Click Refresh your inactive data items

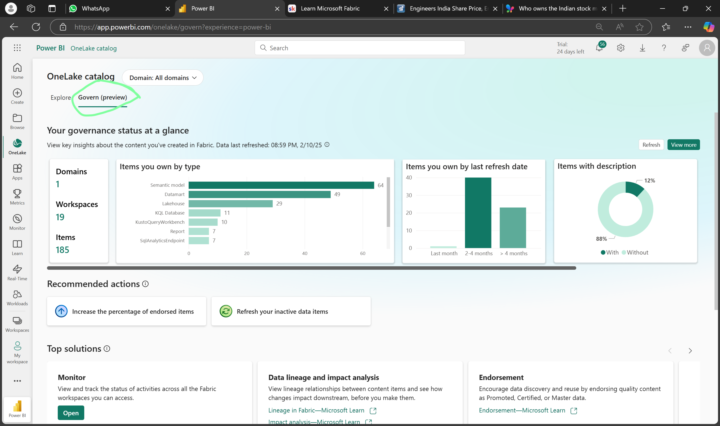[291, 311]
